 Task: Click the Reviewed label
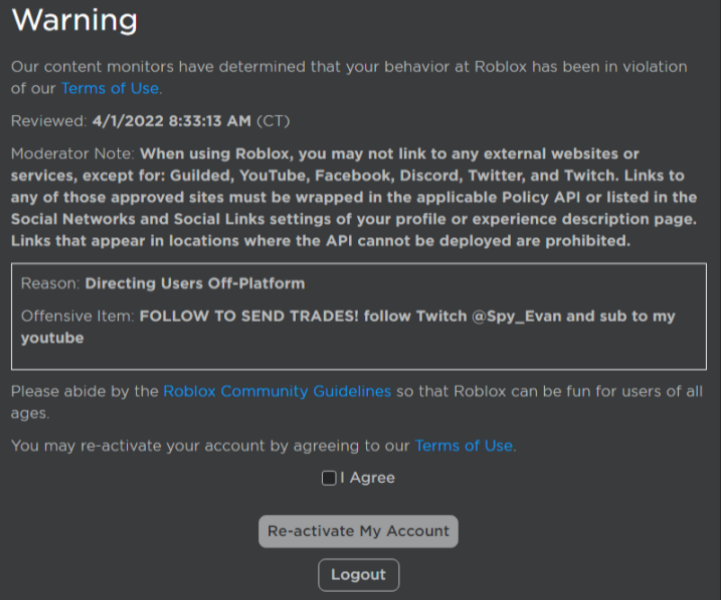pyautogui.click(x=49, y=121)
